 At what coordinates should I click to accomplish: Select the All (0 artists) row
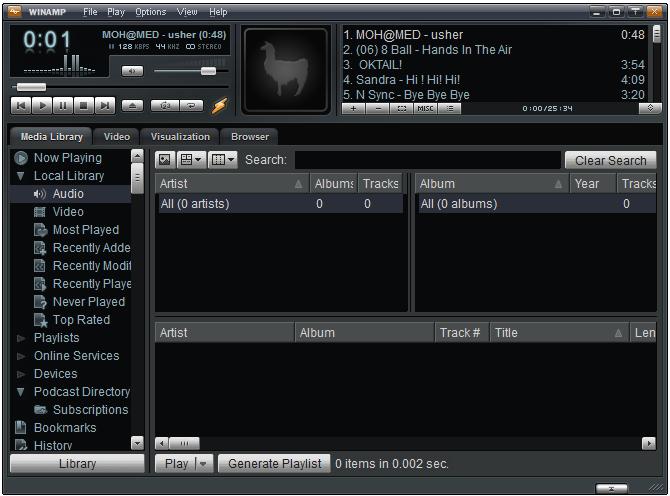pyautogui.click(x=279, y=204)
